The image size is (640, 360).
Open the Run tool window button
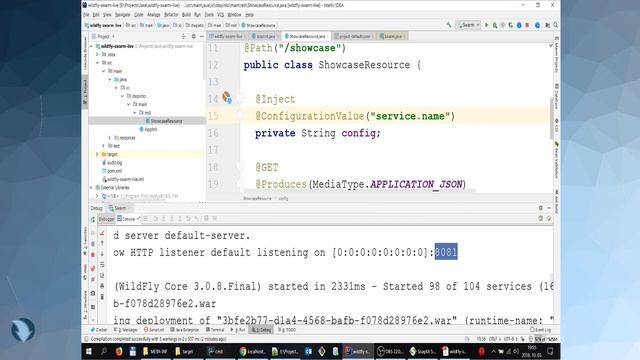click(x=238, y=330)
